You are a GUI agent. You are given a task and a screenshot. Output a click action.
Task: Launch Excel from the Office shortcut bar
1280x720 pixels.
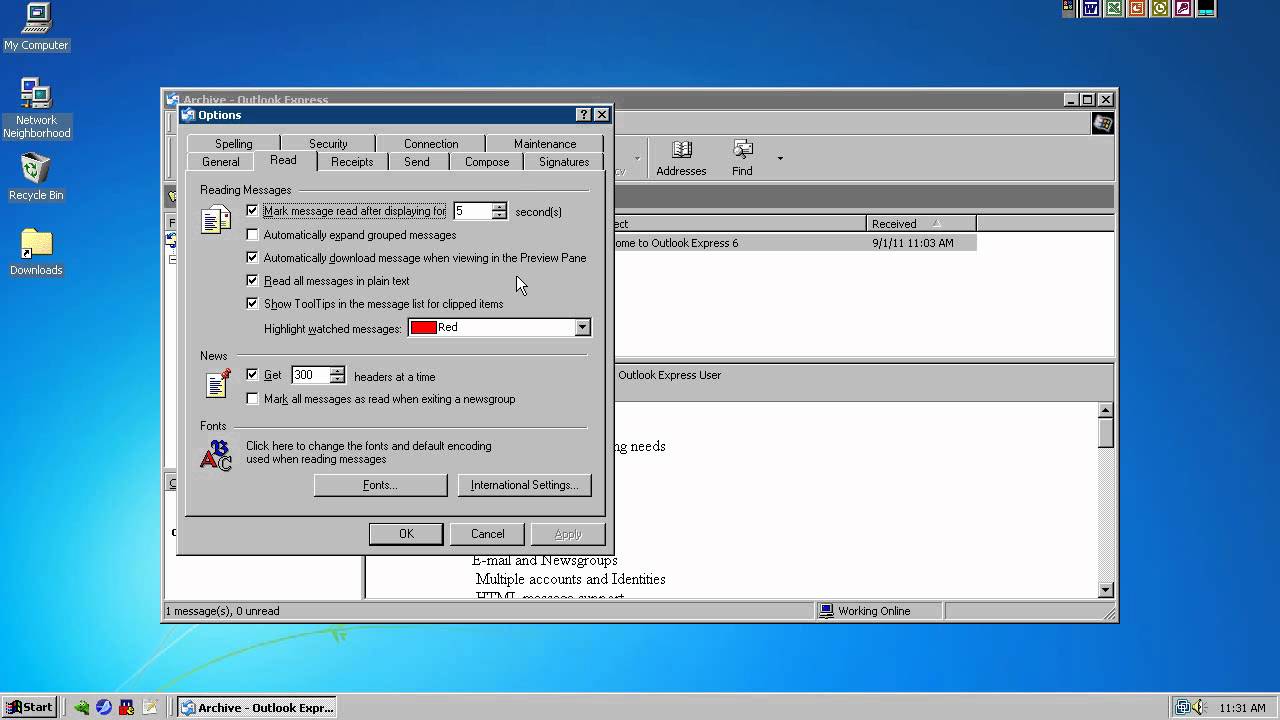click(x=1114, y=8)
